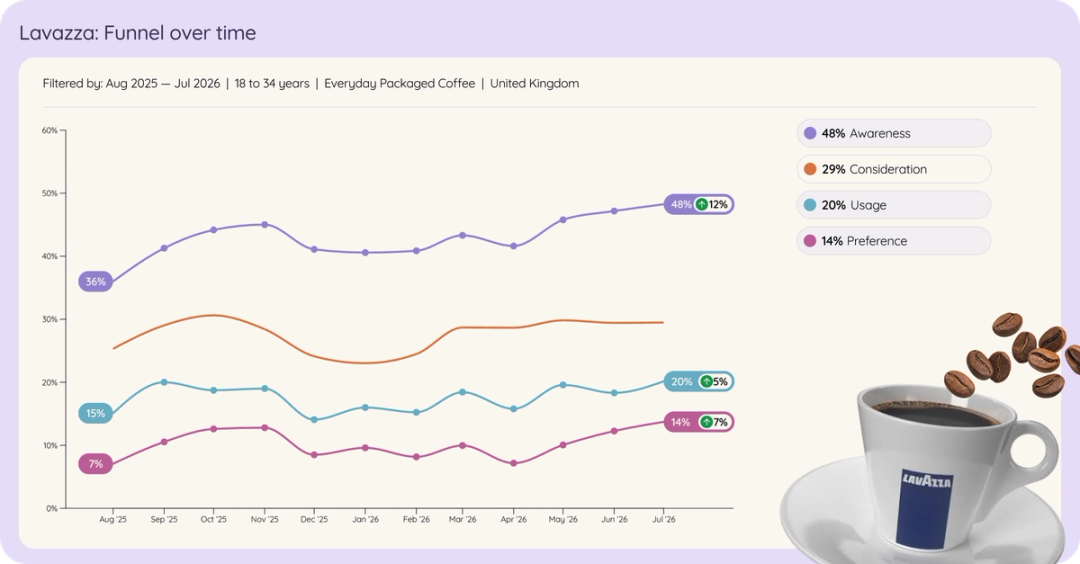
Task: Click the Feb '26 axis label
Action: point(416,520)
